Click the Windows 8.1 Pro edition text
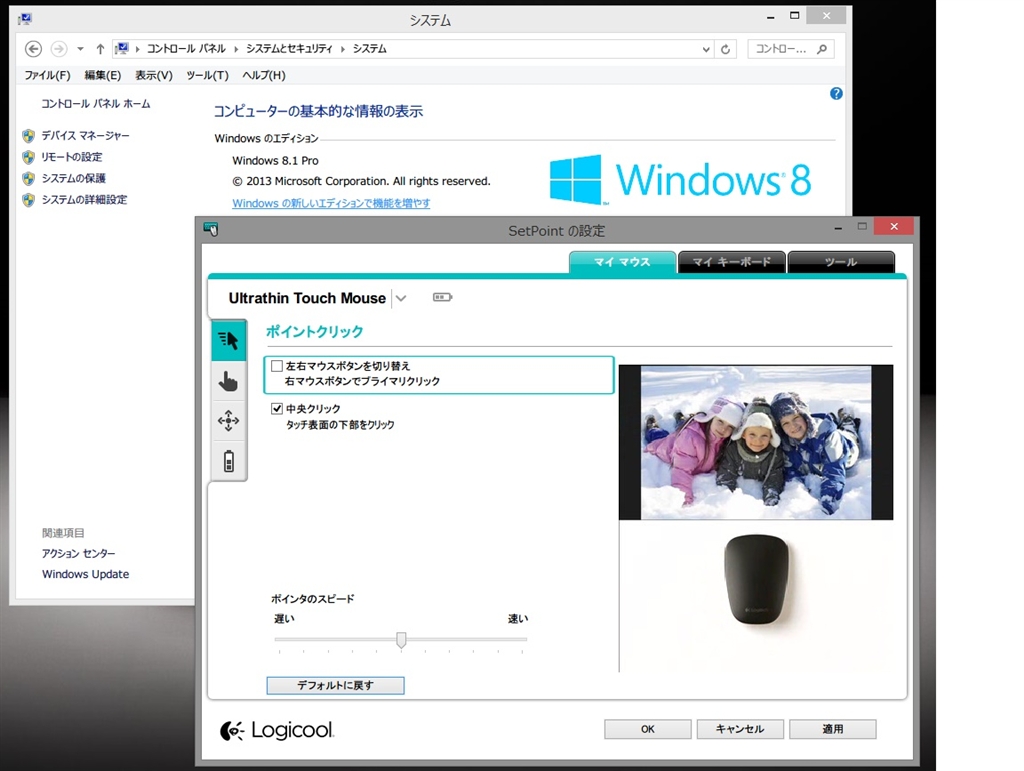The image size is (1024, 771). coord(276,161)
